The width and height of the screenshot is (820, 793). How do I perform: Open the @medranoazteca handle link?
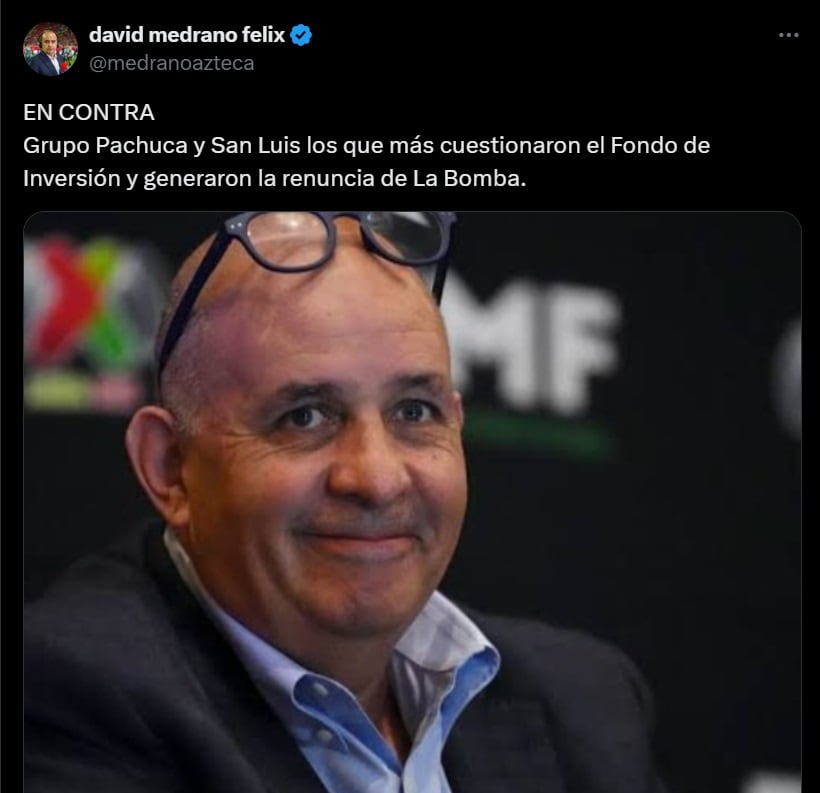172,63
